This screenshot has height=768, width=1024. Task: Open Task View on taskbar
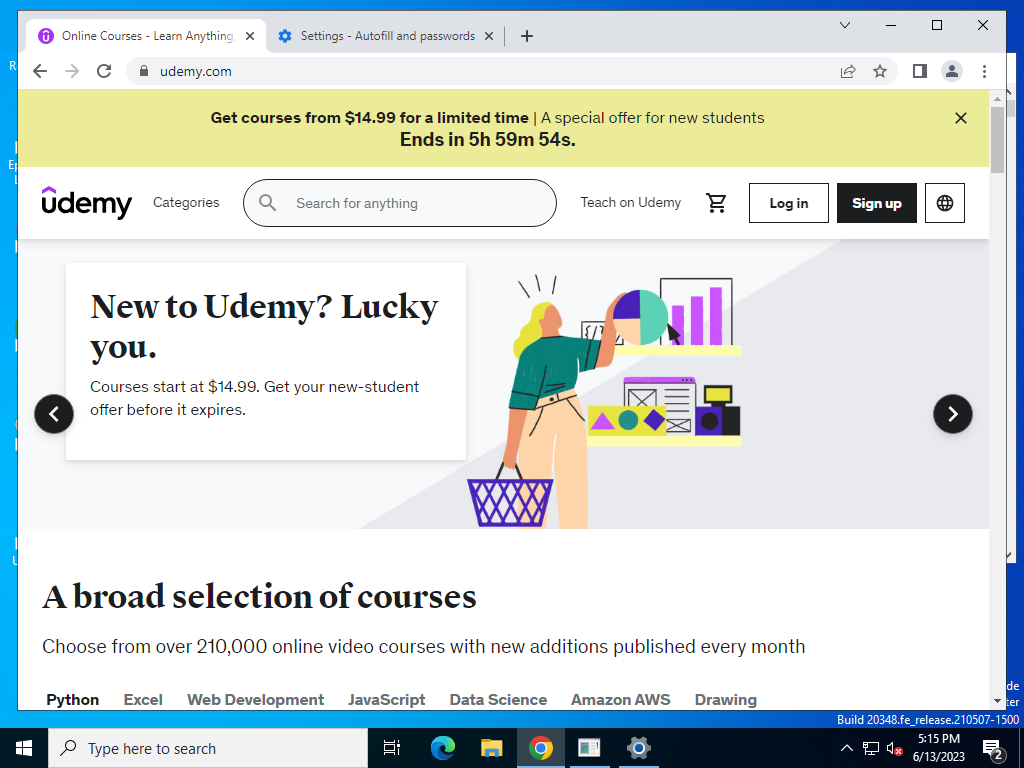pyautogui.click(x=392, y=748)
